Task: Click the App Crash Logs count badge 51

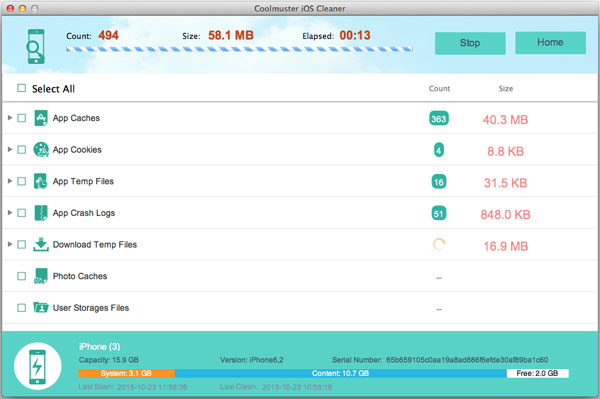Action: 439,213
